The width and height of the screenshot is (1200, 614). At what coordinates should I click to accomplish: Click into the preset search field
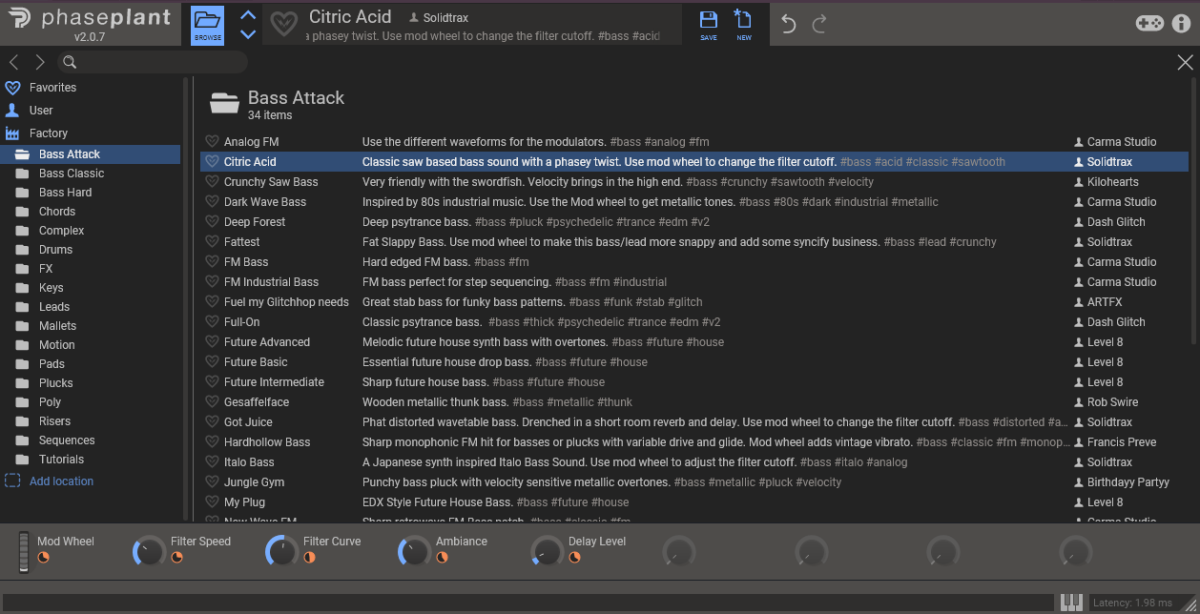coord(155,62)
